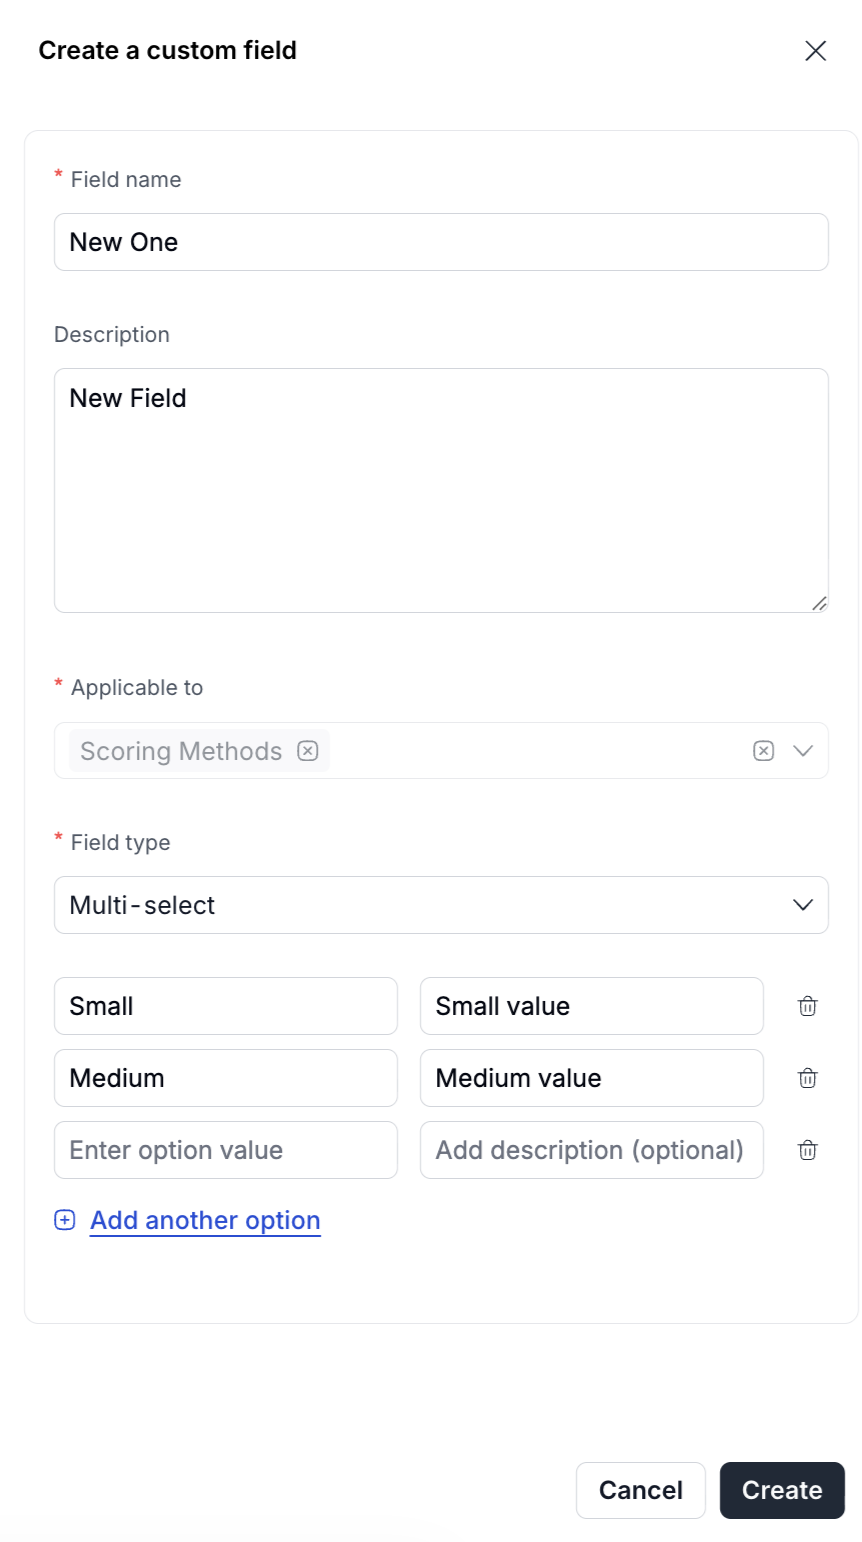Click the empty Enter option value field
862x1542 pixels.
tap(226, 1150)
